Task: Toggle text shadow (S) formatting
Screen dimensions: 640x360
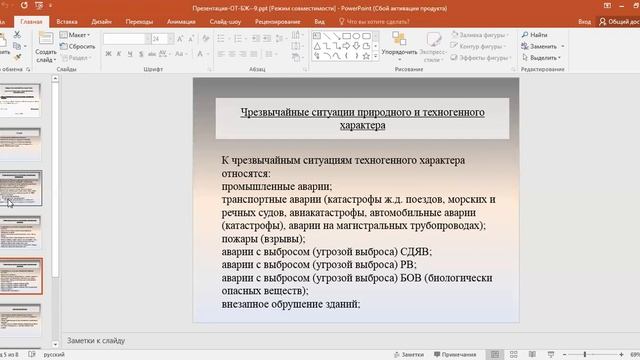Action: click(141, 54)
